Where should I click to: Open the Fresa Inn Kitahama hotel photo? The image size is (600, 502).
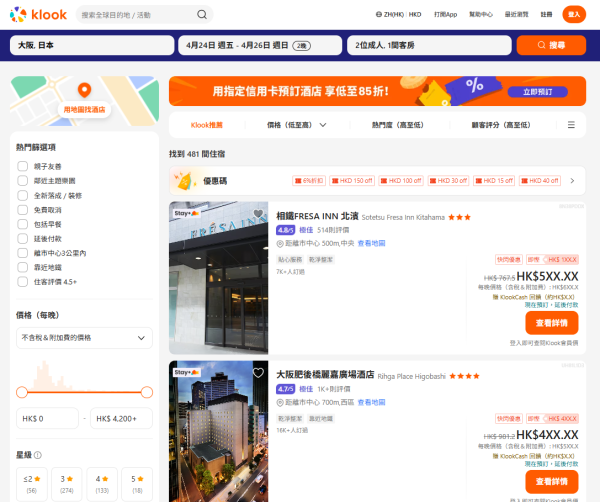point(218,278)
